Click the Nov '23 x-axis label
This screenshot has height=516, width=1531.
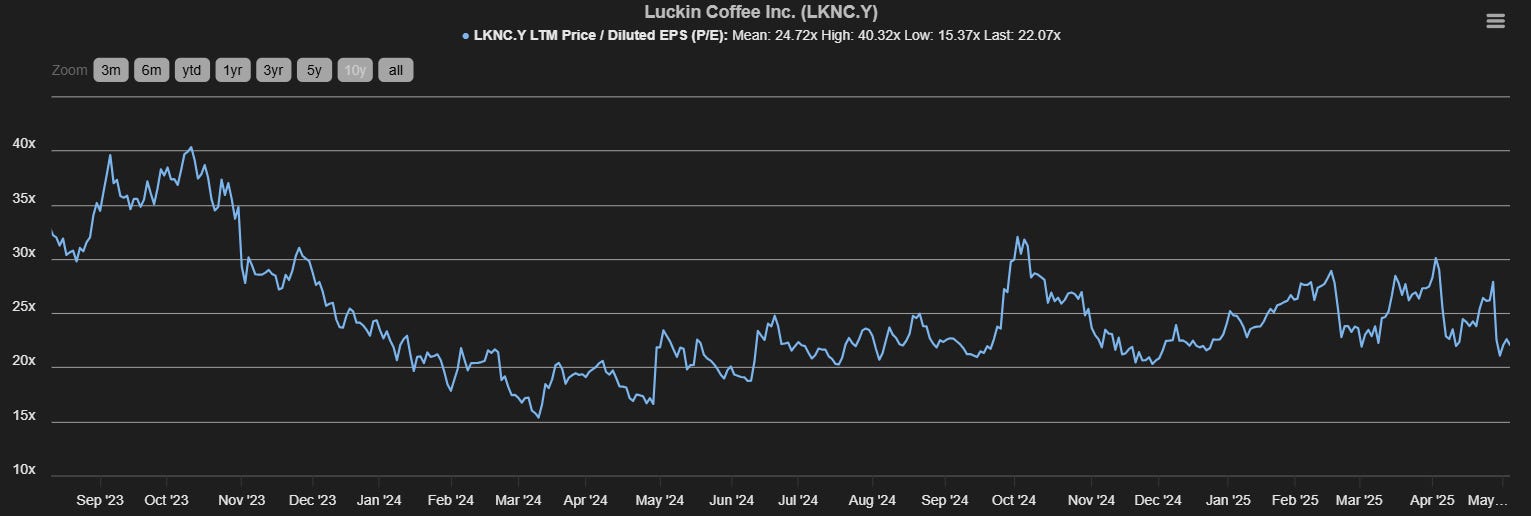(242, 500)
